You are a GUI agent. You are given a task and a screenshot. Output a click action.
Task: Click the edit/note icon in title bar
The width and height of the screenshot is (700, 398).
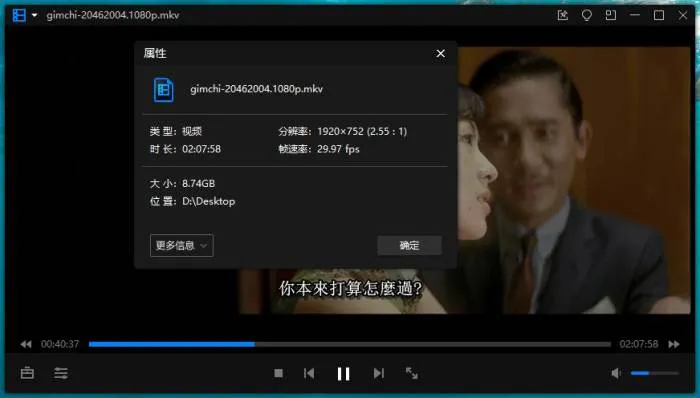point(562,15)
